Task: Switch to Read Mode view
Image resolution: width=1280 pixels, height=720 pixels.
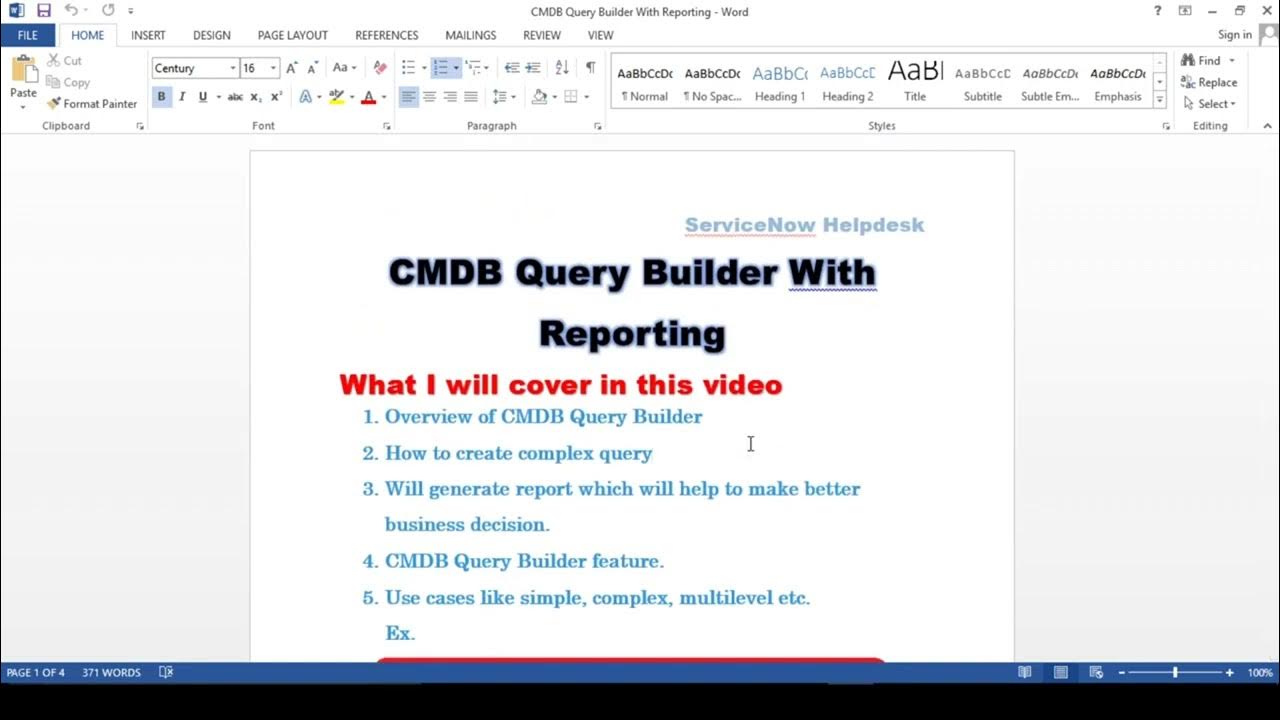Action: coord(1025,673)
